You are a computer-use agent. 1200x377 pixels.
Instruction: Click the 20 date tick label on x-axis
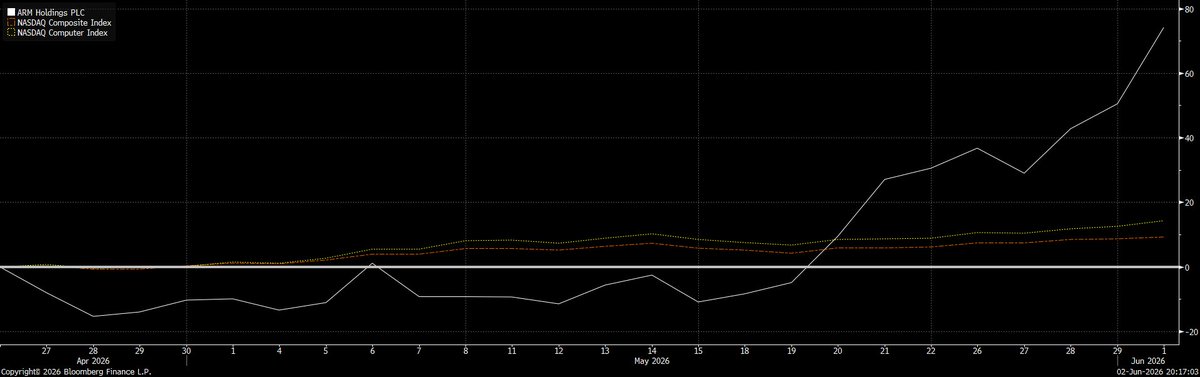coord(837,350)
